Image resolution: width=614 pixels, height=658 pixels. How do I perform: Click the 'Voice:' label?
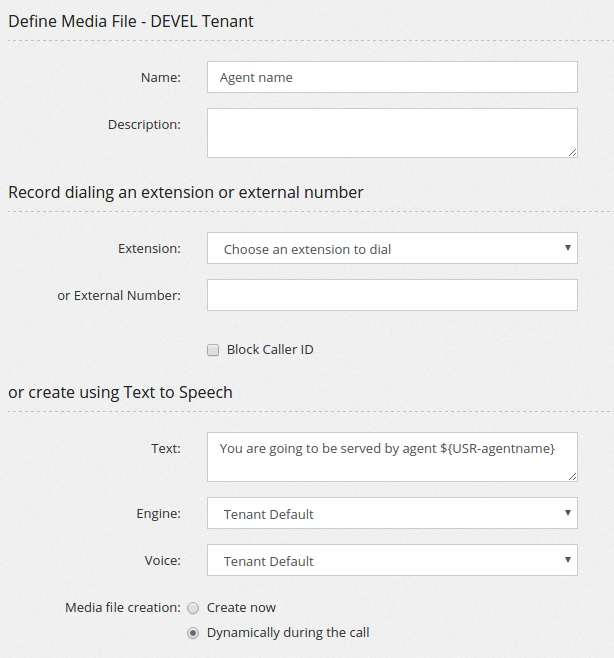click(x=161, y=561)
